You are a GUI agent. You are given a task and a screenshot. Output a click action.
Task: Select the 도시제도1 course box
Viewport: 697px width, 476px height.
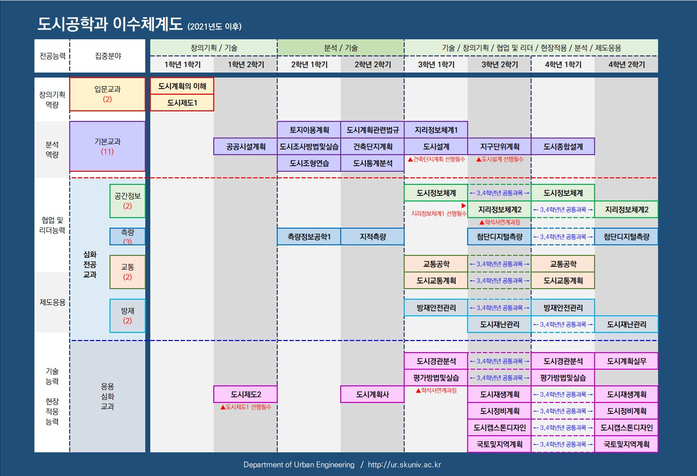(x=182, y=102)
